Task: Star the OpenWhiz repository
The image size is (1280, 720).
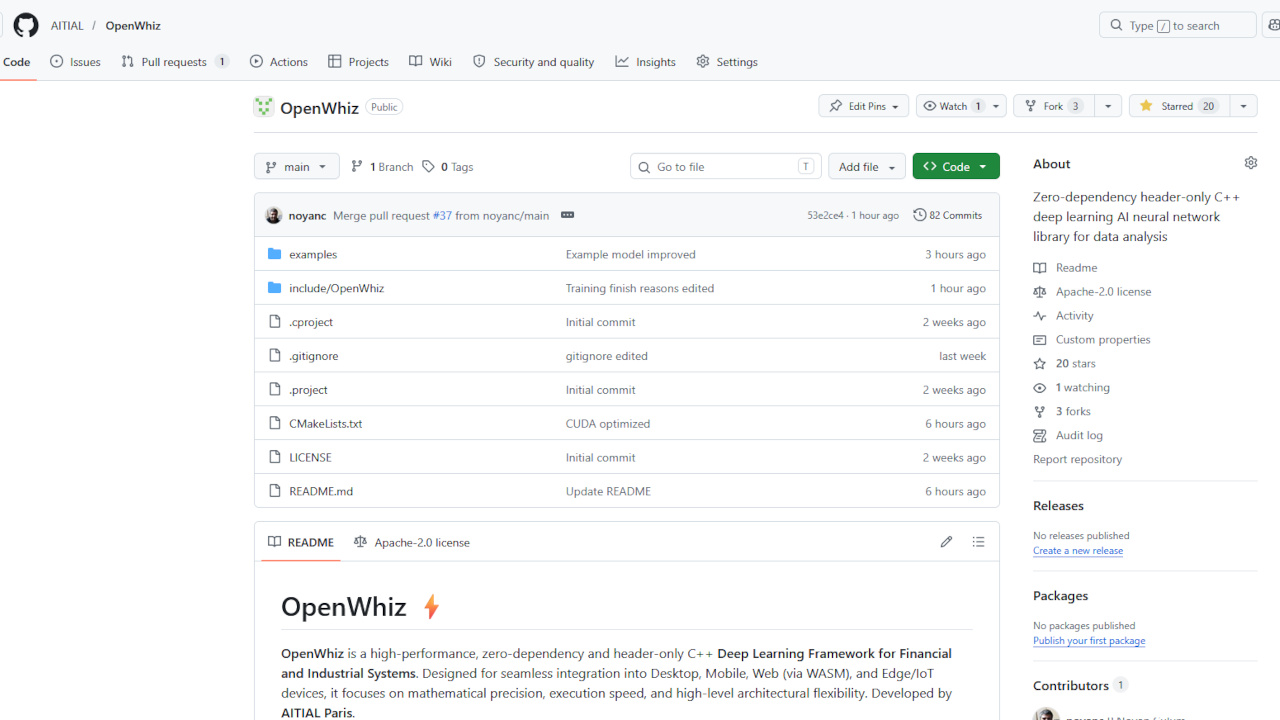Action: tap(1178, 105)
